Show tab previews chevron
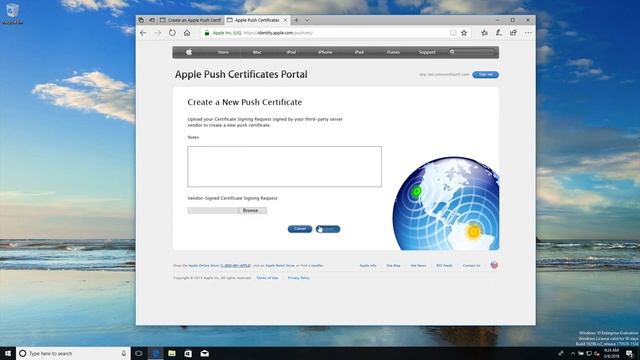This screenshot has height=360, width=640. 307,20
